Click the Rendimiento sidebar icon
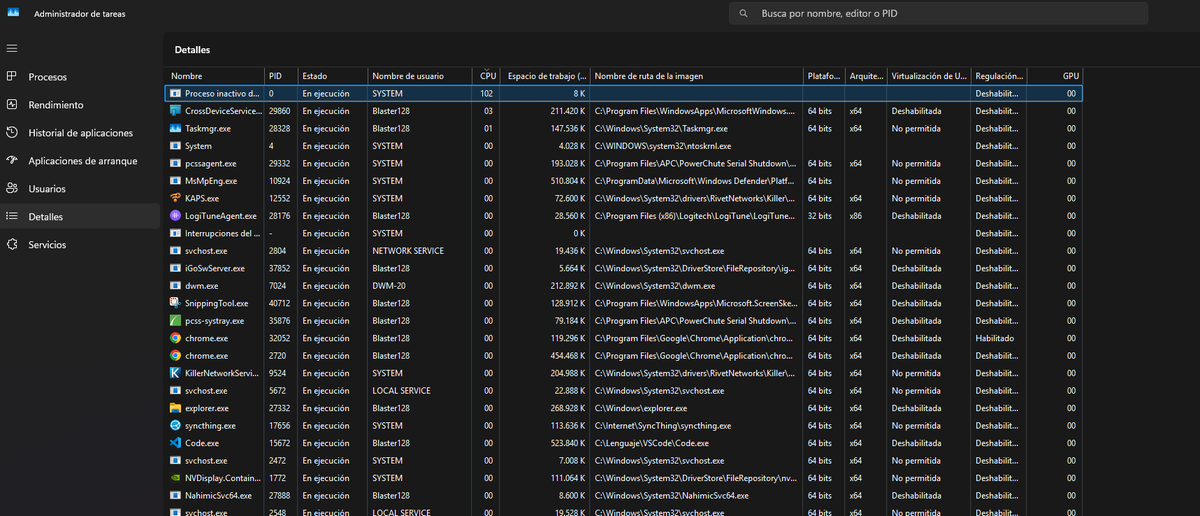 click(x=12, y=104)
